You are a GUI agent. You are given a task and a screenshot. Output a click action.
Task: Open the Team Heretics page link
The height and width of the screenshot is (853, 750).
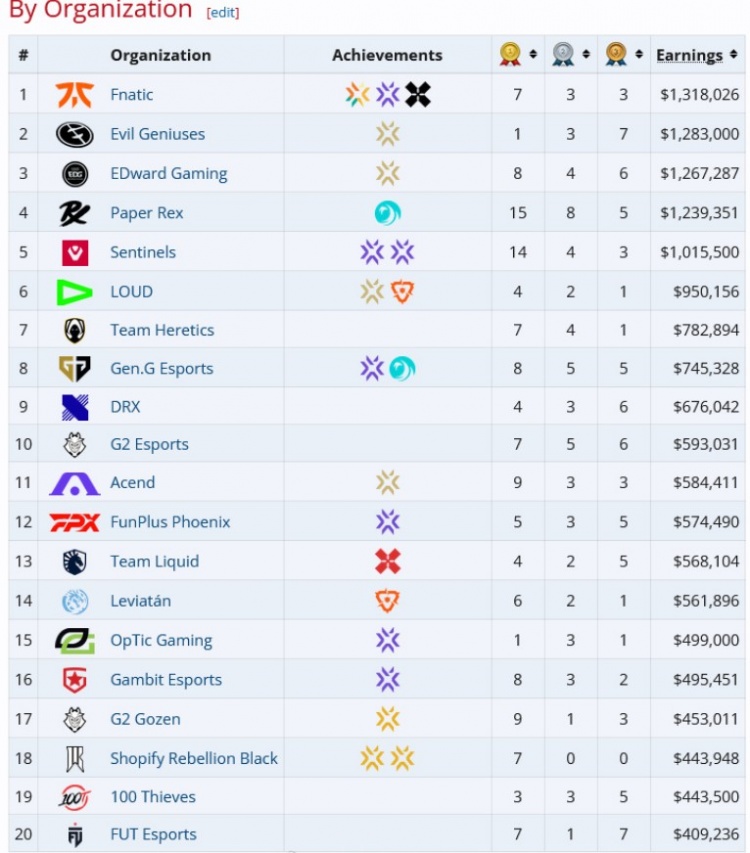click(162, 330)
